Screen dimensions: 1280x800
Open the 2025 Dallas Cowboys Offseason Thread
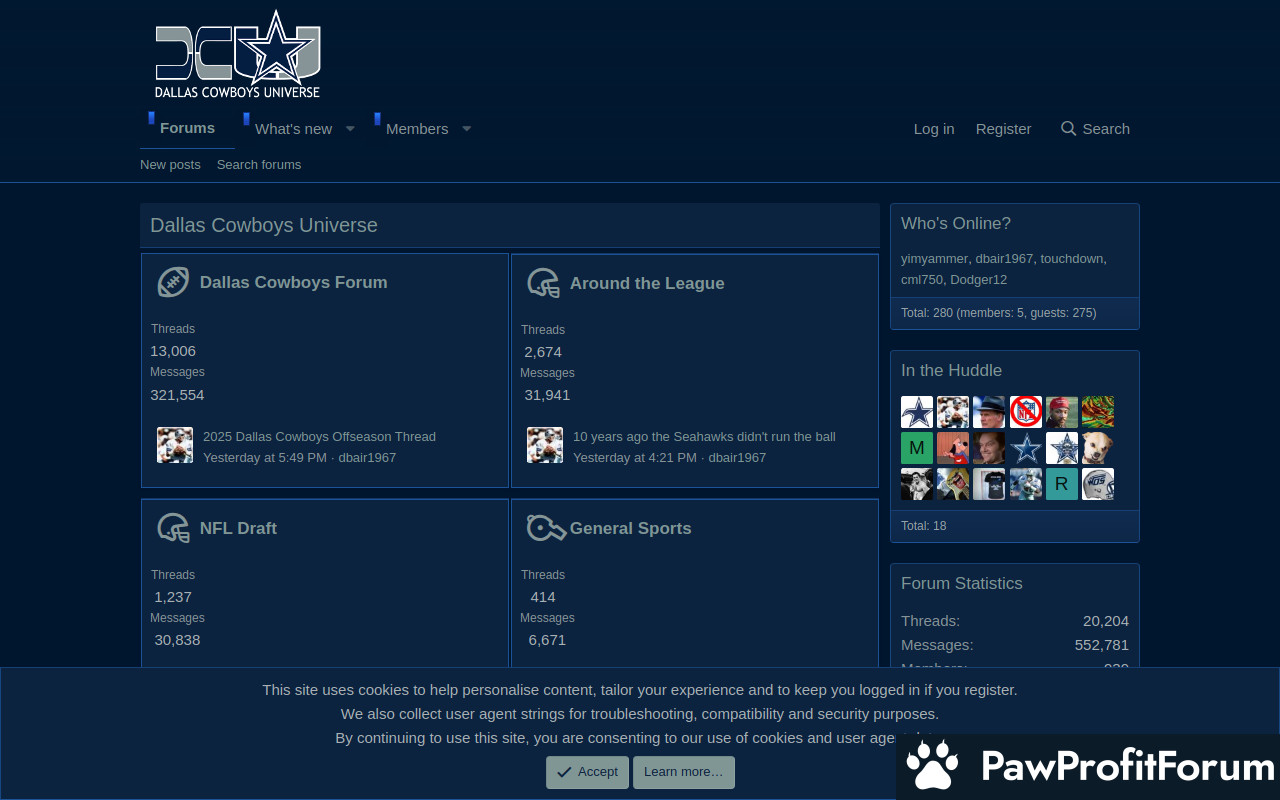(319, 436)
